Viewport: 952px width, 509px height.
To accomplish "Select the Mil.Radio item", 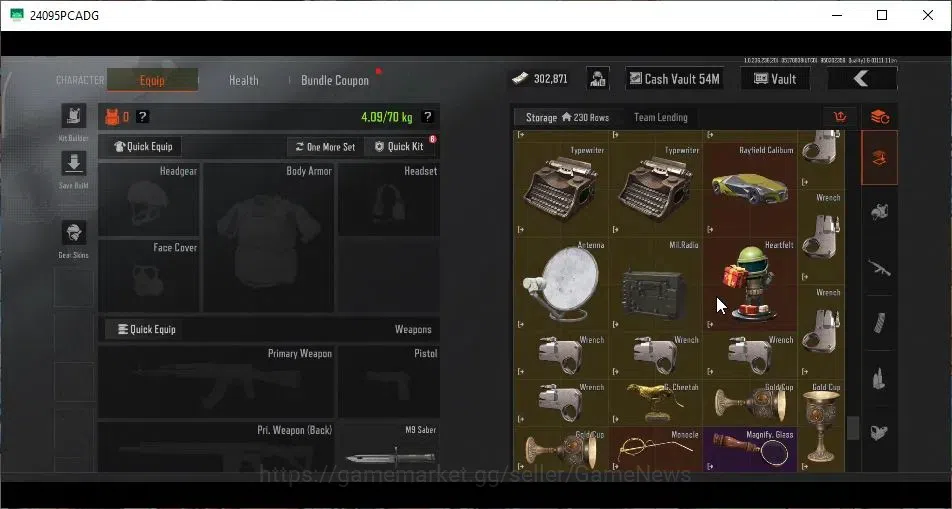I will (656, 284).
